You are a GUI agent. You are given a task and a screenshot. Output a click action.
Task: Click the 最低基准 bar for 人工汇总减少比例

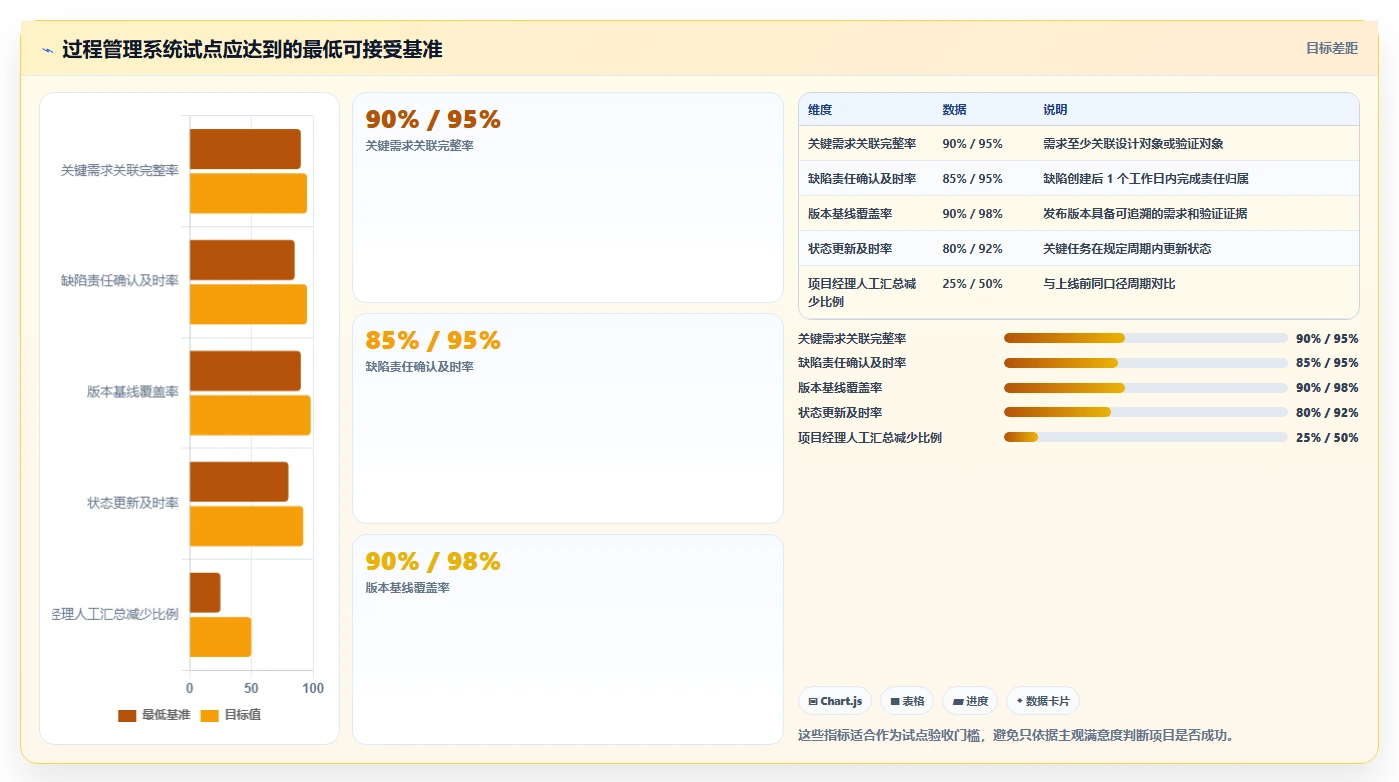[205, 592]
